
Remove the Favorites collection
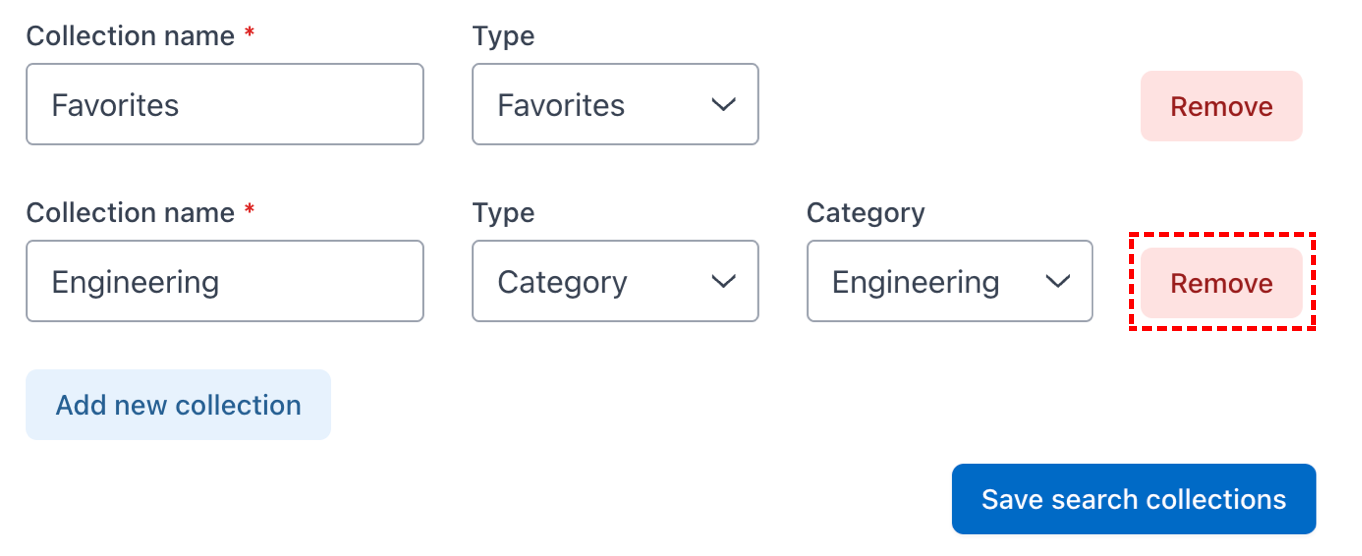1221,106
